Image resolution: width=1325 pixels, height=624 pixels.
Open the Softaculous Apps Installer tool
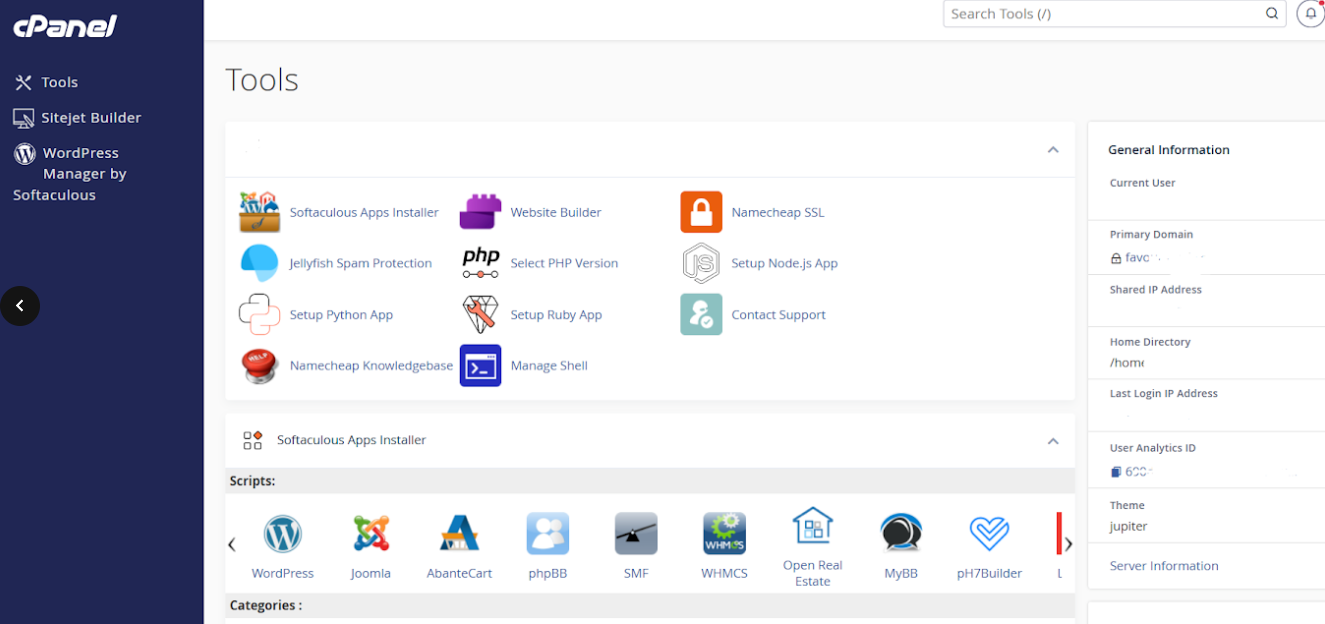(x=363, y=212)
